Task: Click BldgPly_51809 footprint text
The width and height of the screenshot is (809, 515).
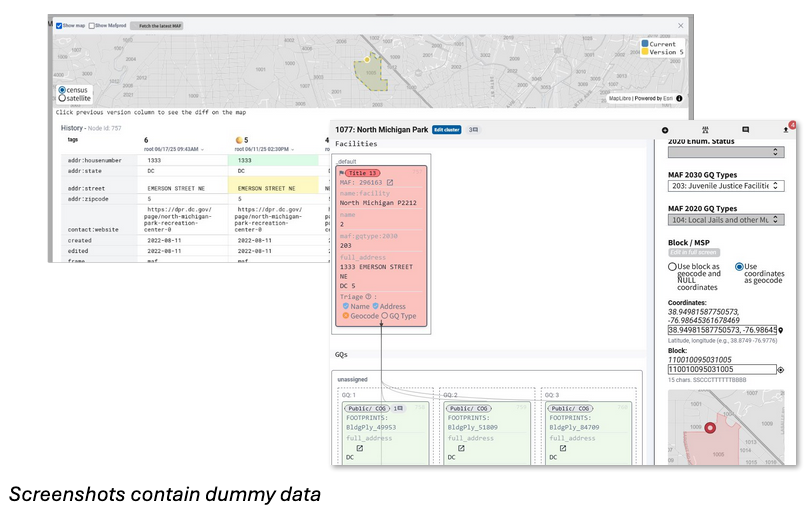Action: (x=473, y=427)
